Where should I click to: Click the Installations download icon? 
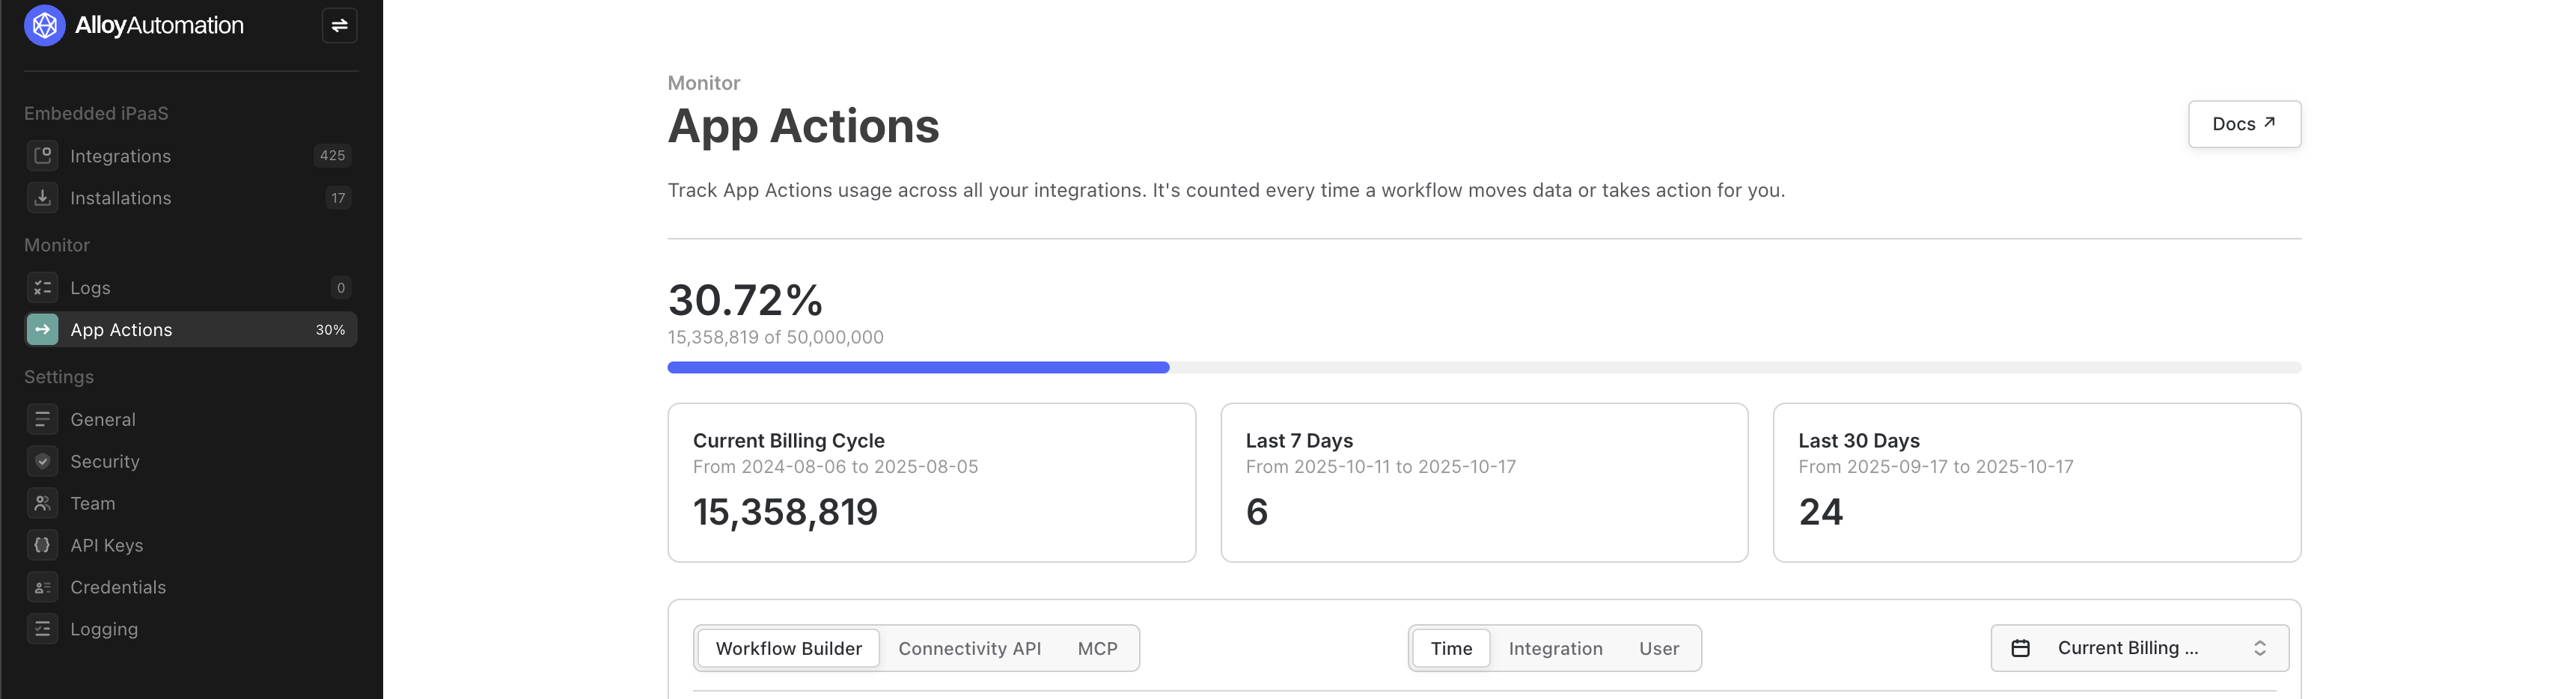[42, 198]
